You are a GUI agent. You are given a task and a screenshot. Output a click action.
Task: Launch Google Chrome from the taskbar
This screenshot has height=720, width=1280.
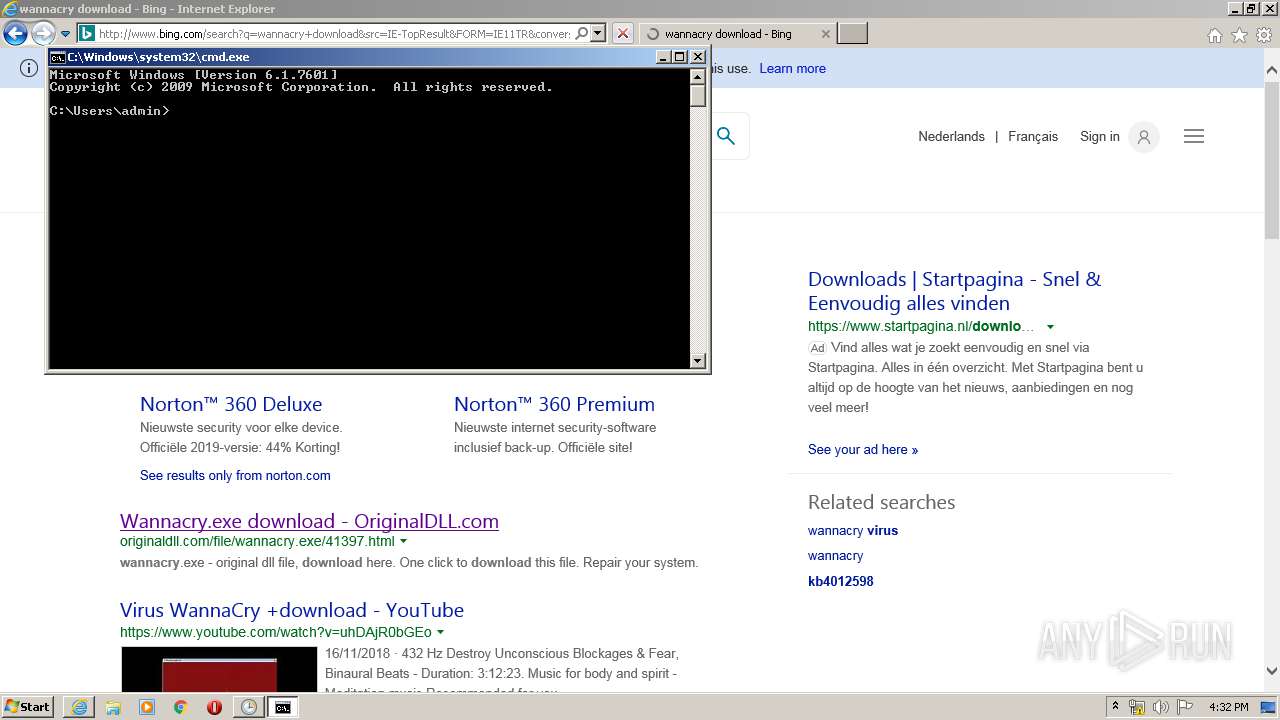coord(180,707)
